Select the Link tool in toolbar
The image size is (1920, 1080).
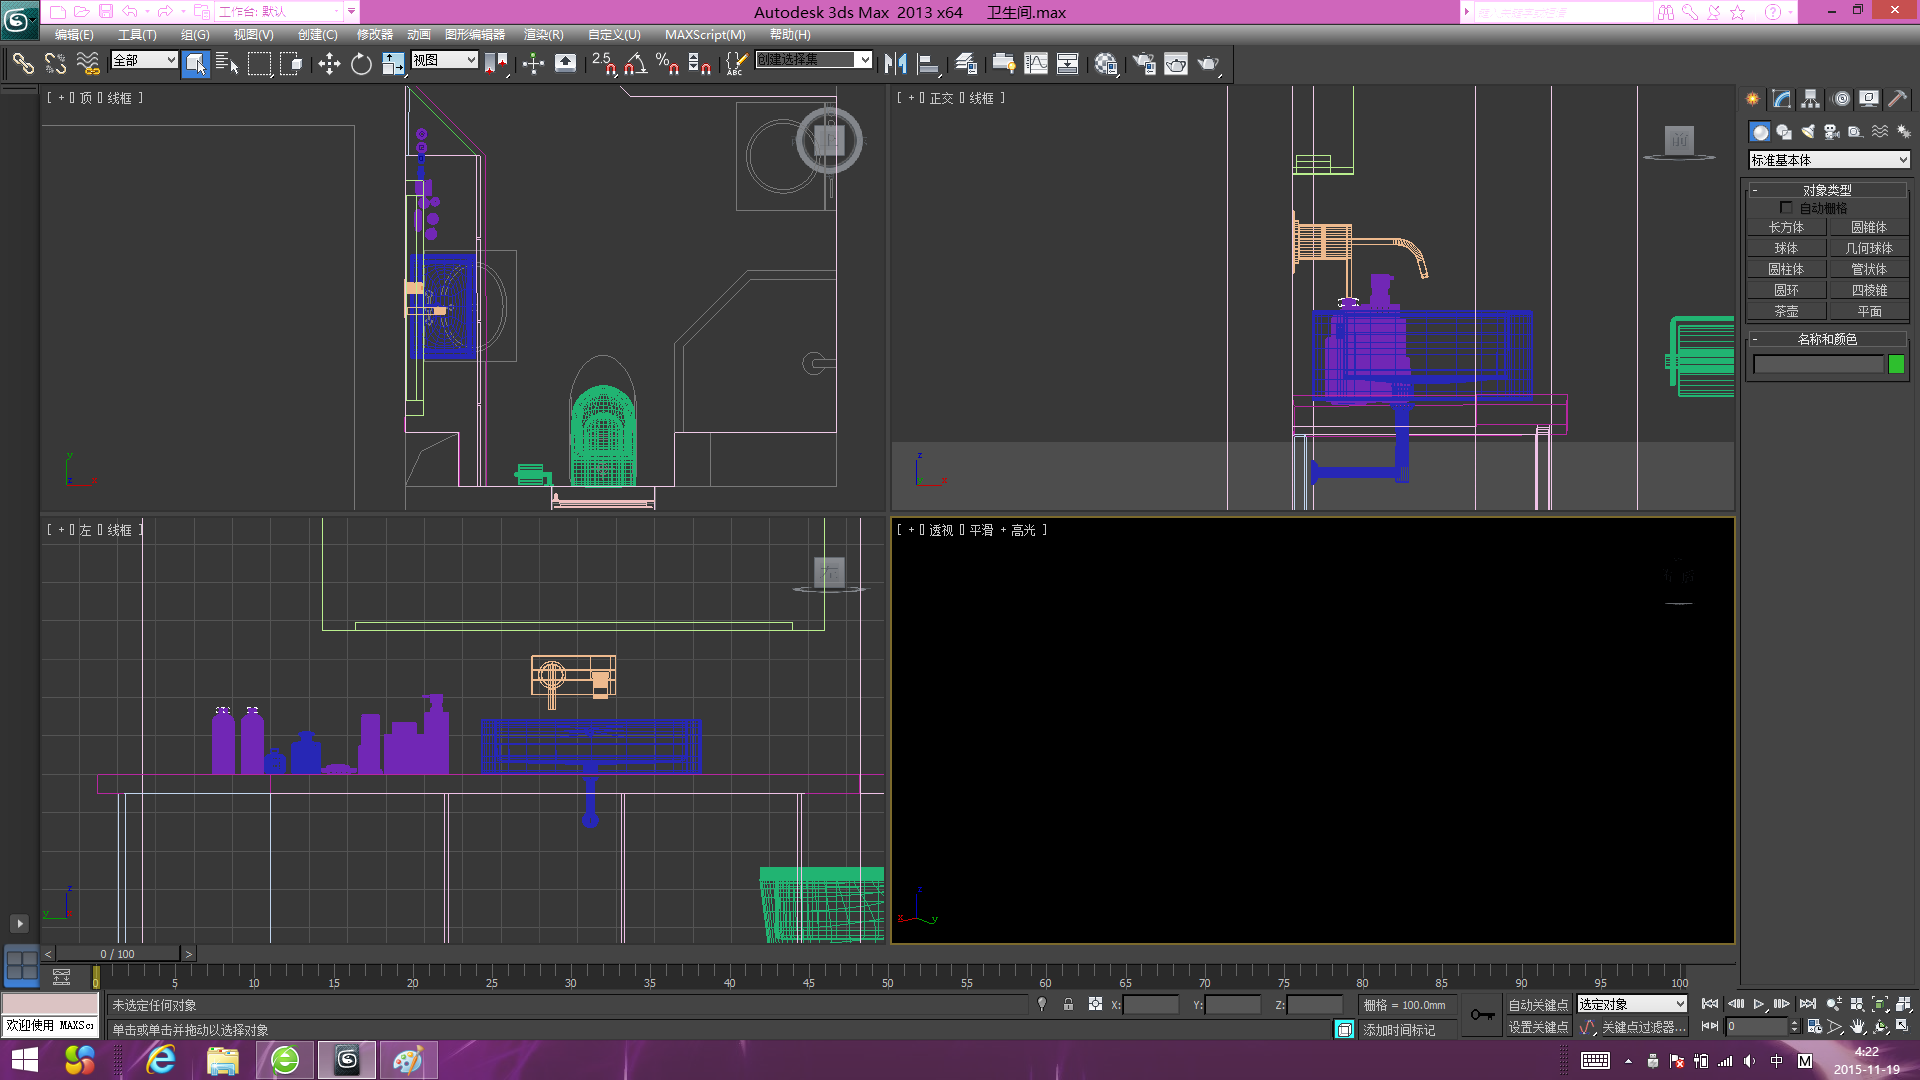tap(22, 64)
